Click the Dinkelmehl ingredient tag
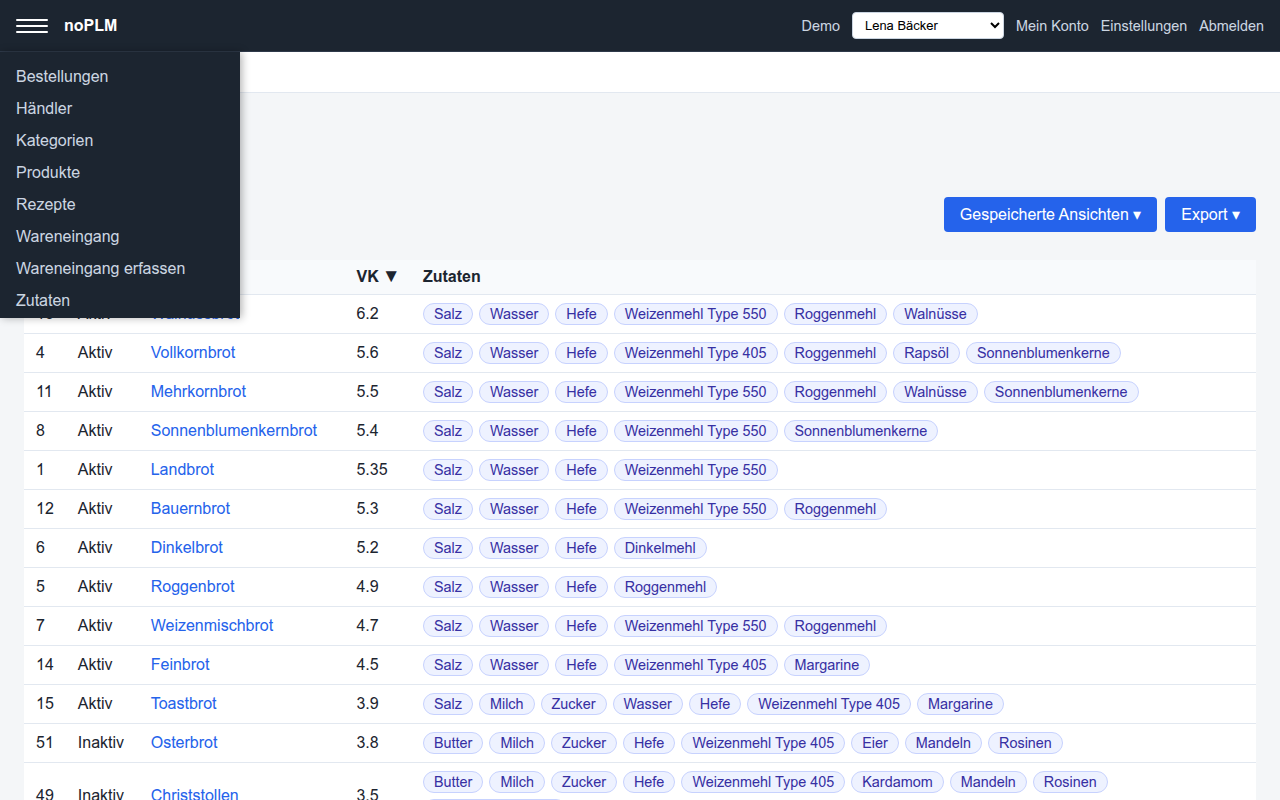Viewport: 1280px width, 800px height. [661, 548]
